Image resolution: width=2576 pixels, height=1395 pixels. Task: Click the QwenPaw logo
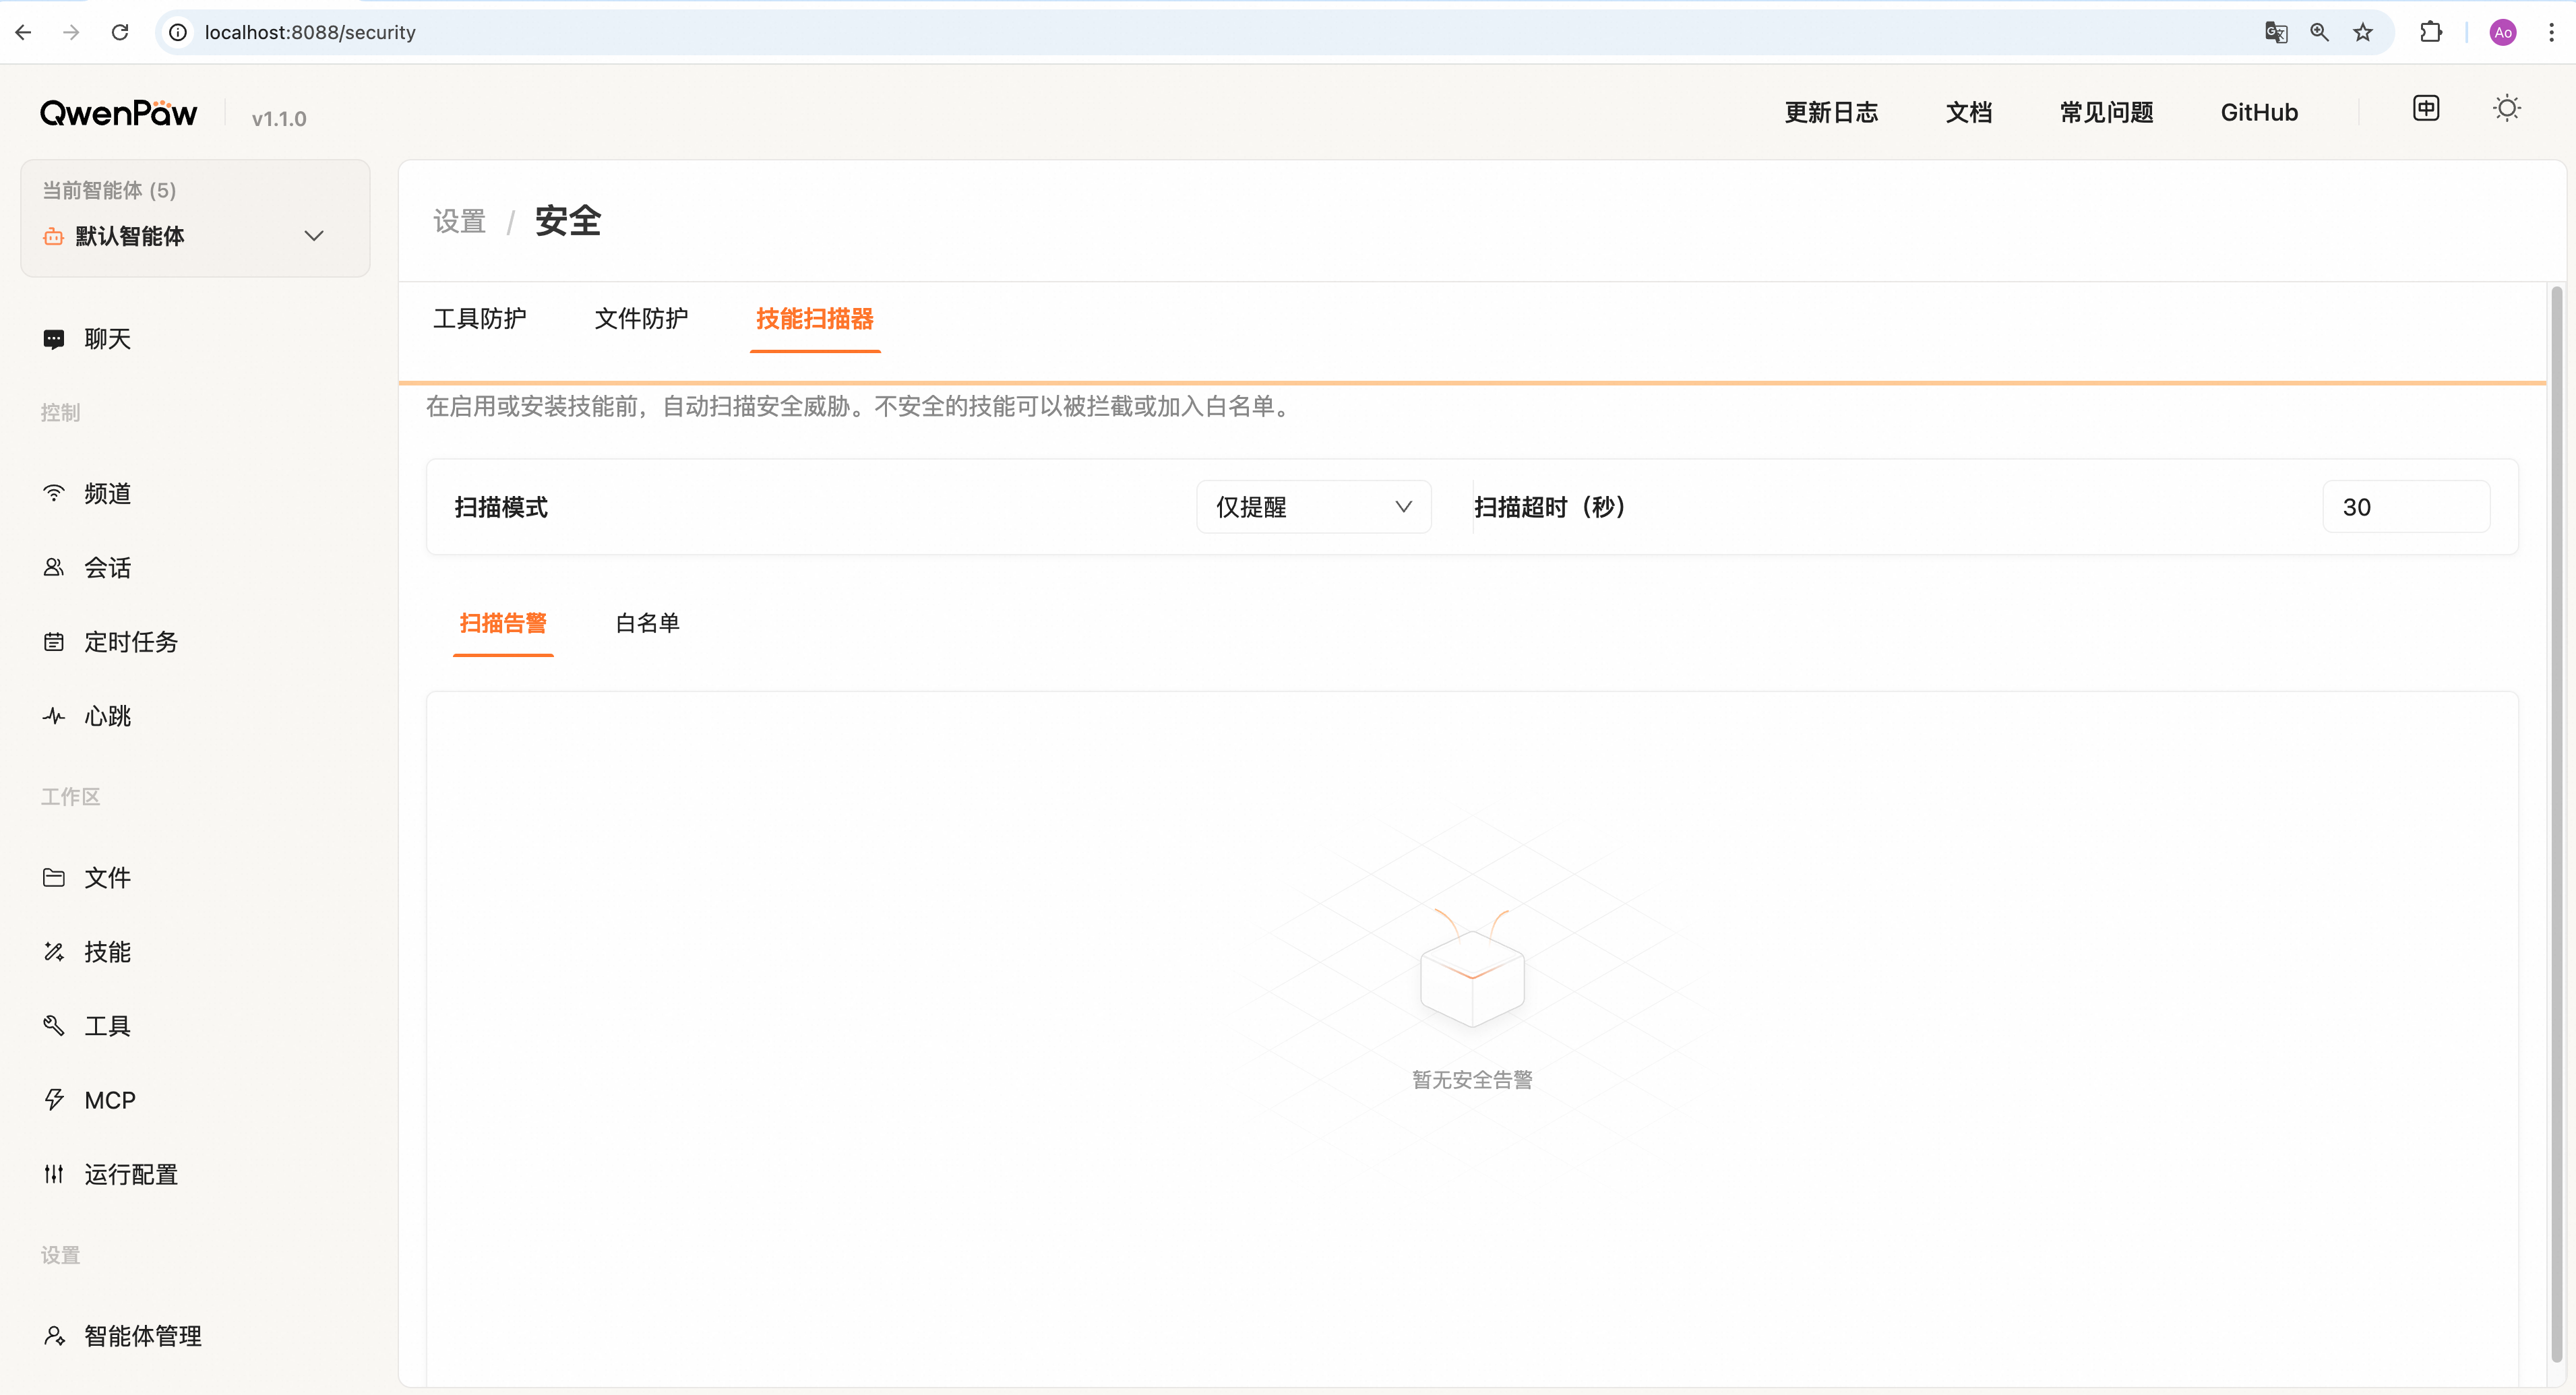[119, 113]
